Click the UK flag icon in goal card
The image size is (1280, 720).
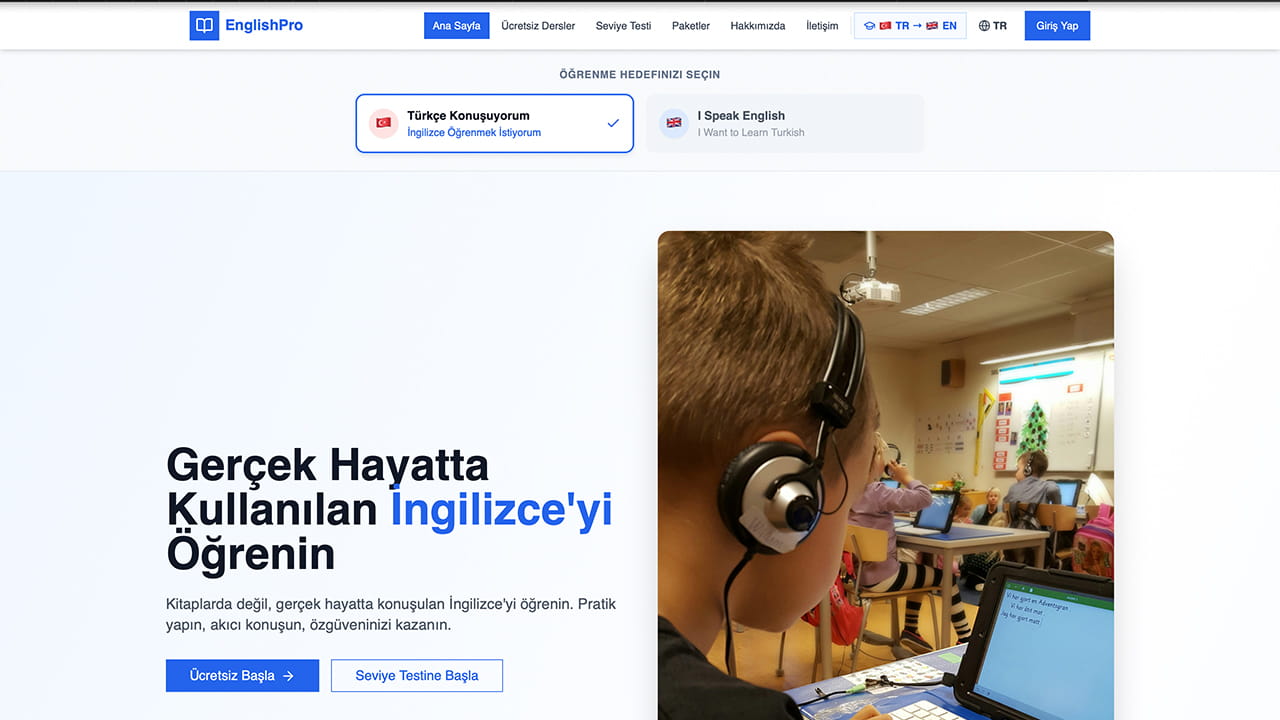[674, 123]
